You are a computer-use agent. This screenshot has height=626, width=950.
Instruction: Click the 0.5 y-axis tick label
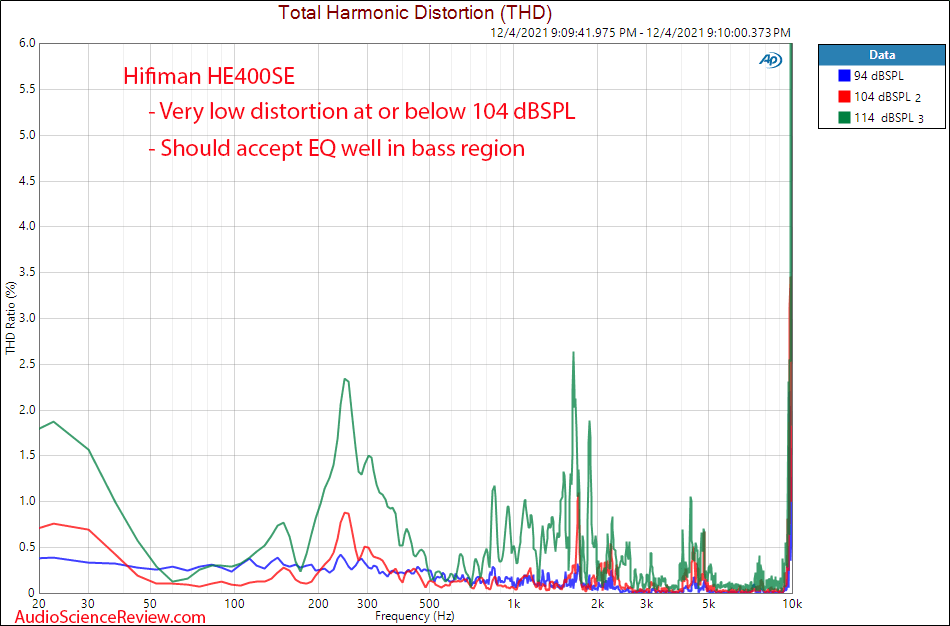(28, 547)
